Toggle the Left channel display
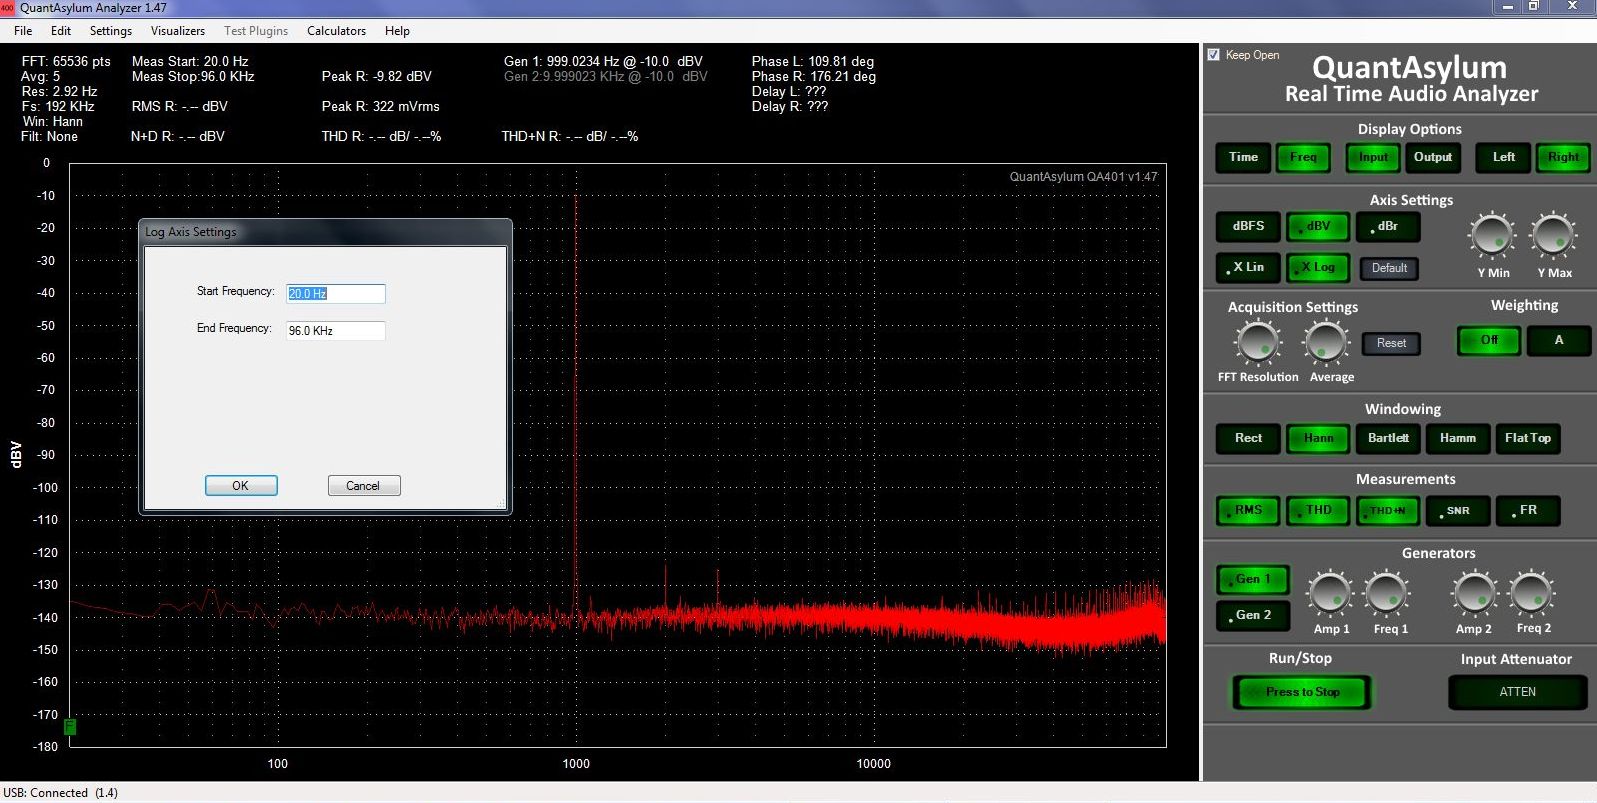The image size is (1597, 803). [x=1503, y=157]
